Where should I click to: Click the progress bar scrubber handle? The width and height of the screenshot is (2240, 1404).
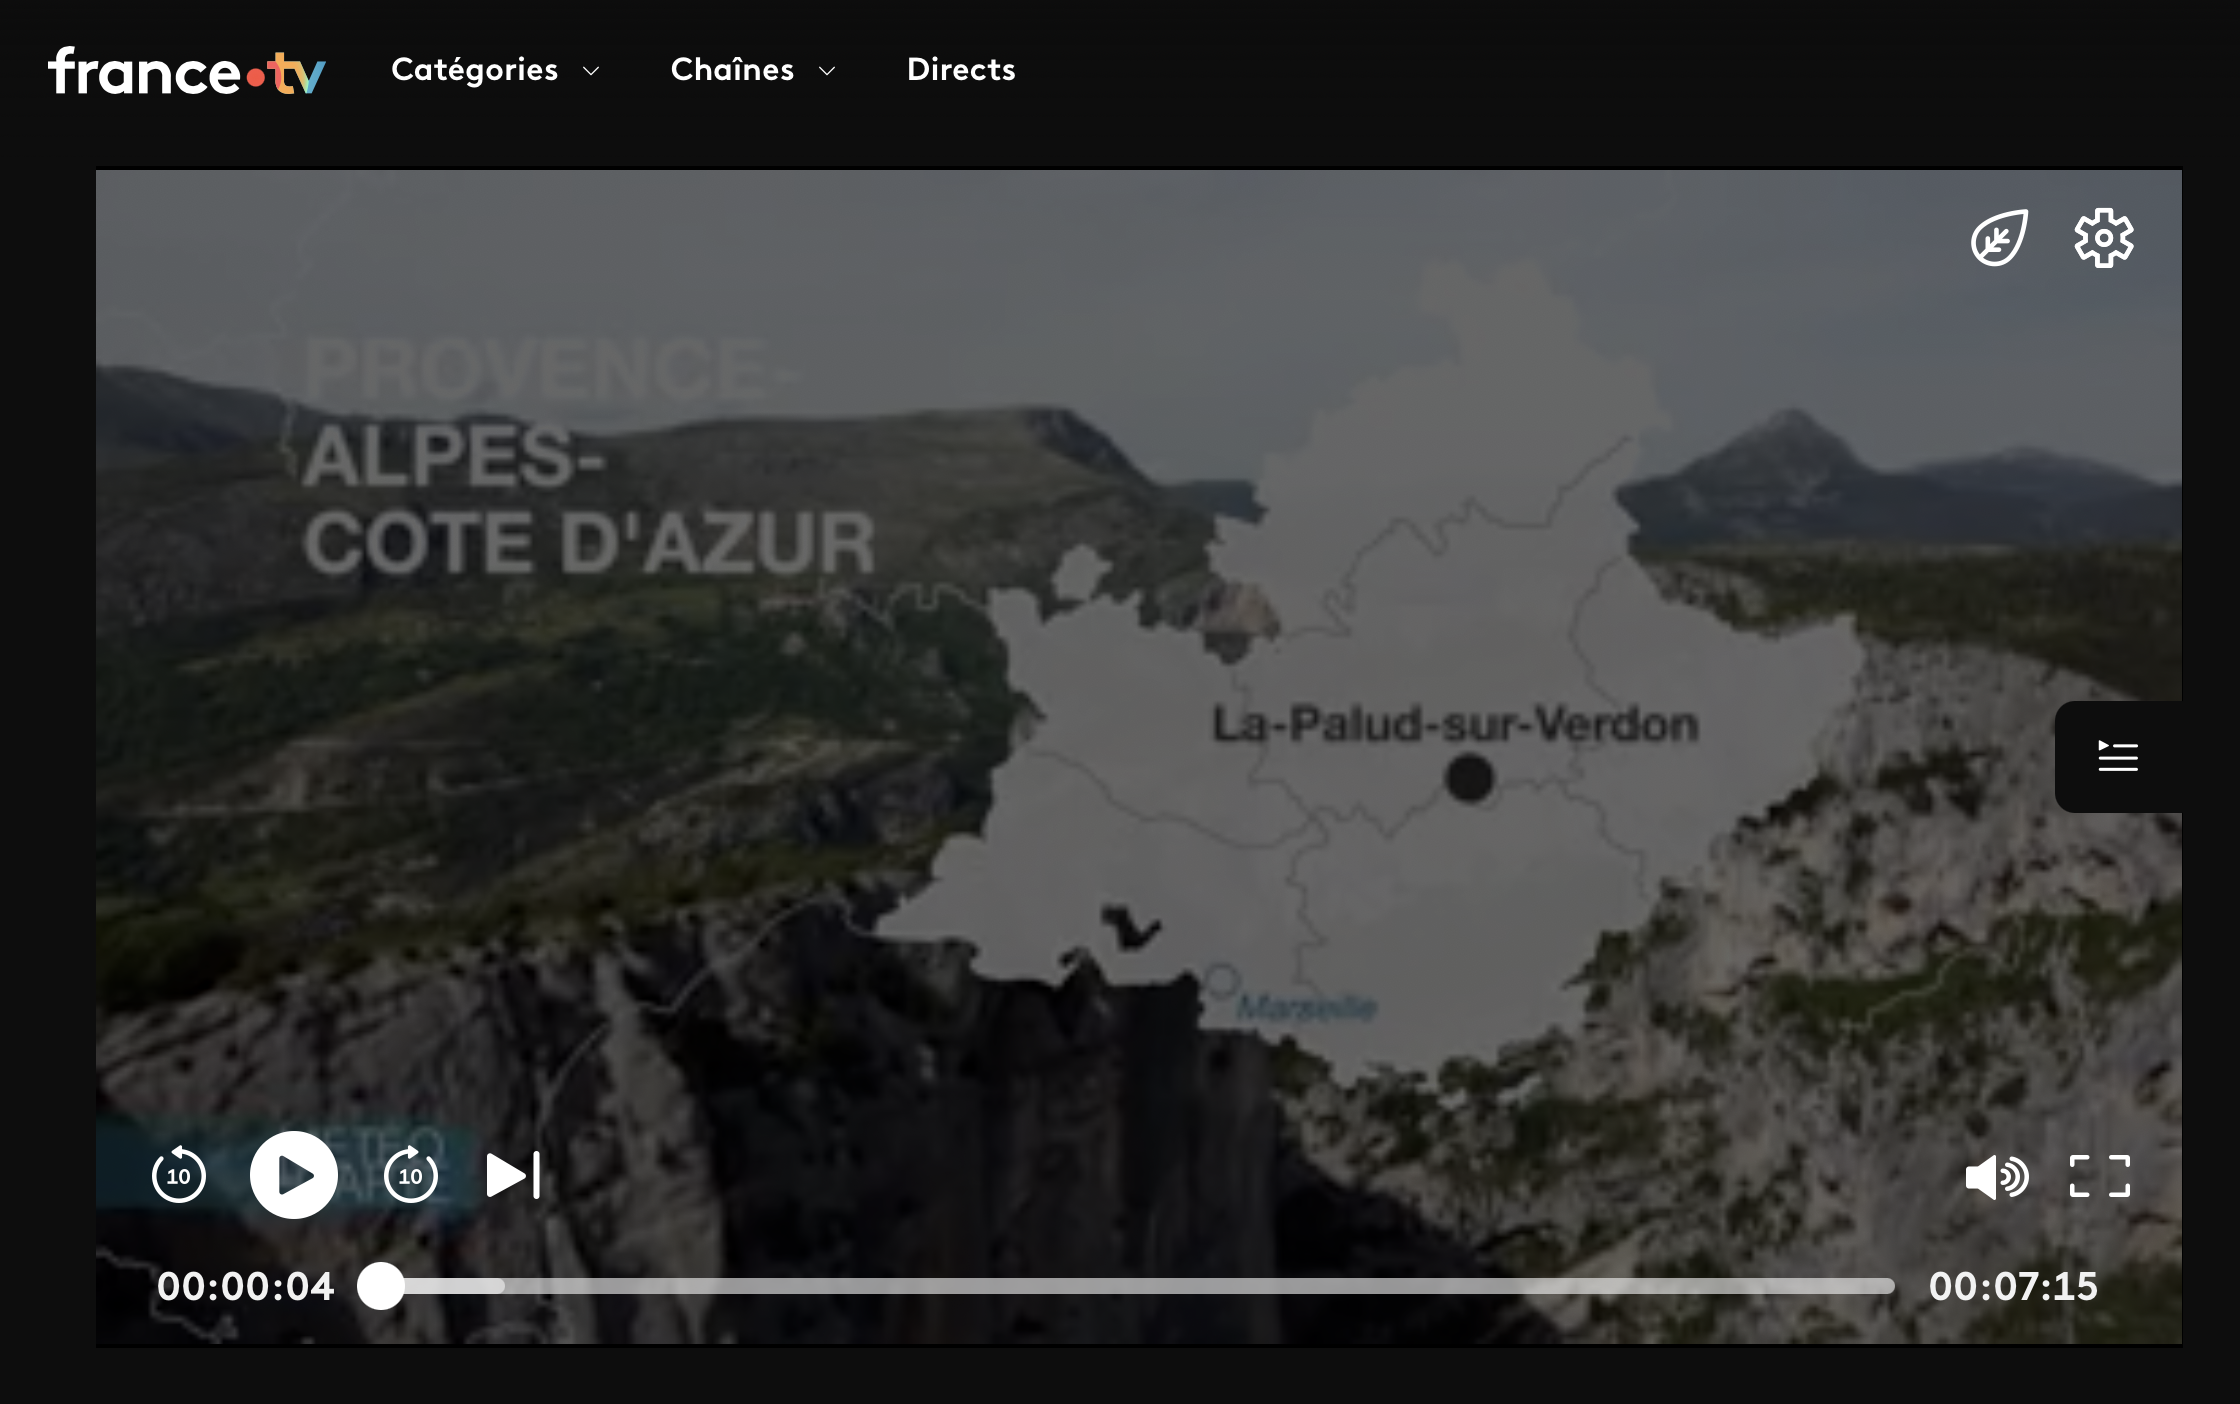click(381, 1286)
